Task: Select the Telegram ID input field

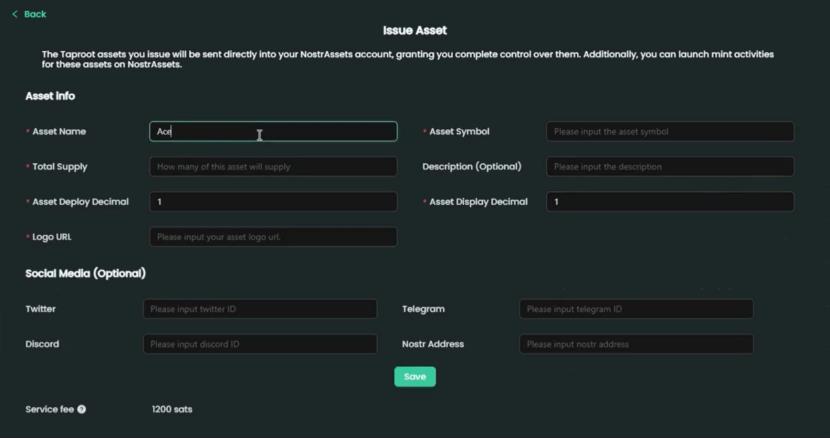Action: (636, 310)
